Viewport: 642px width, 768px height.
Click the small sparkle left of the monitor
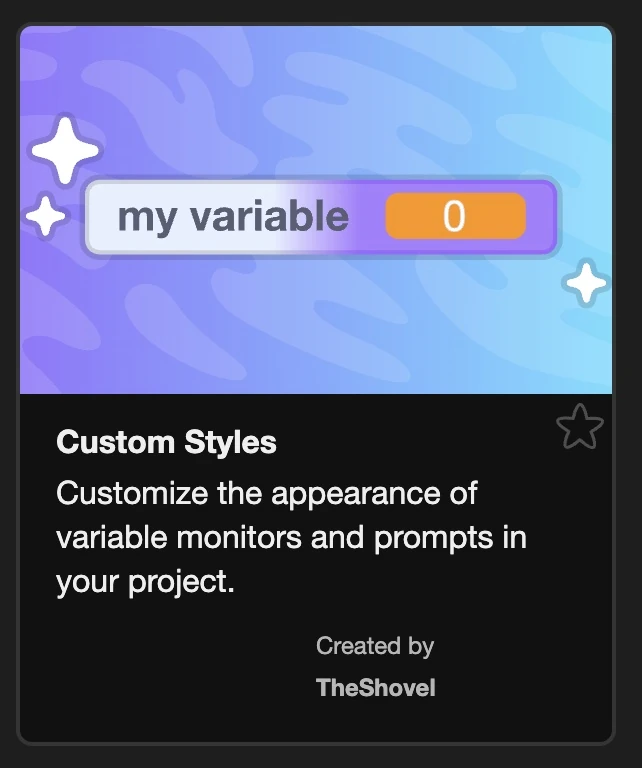click(45, 216)
